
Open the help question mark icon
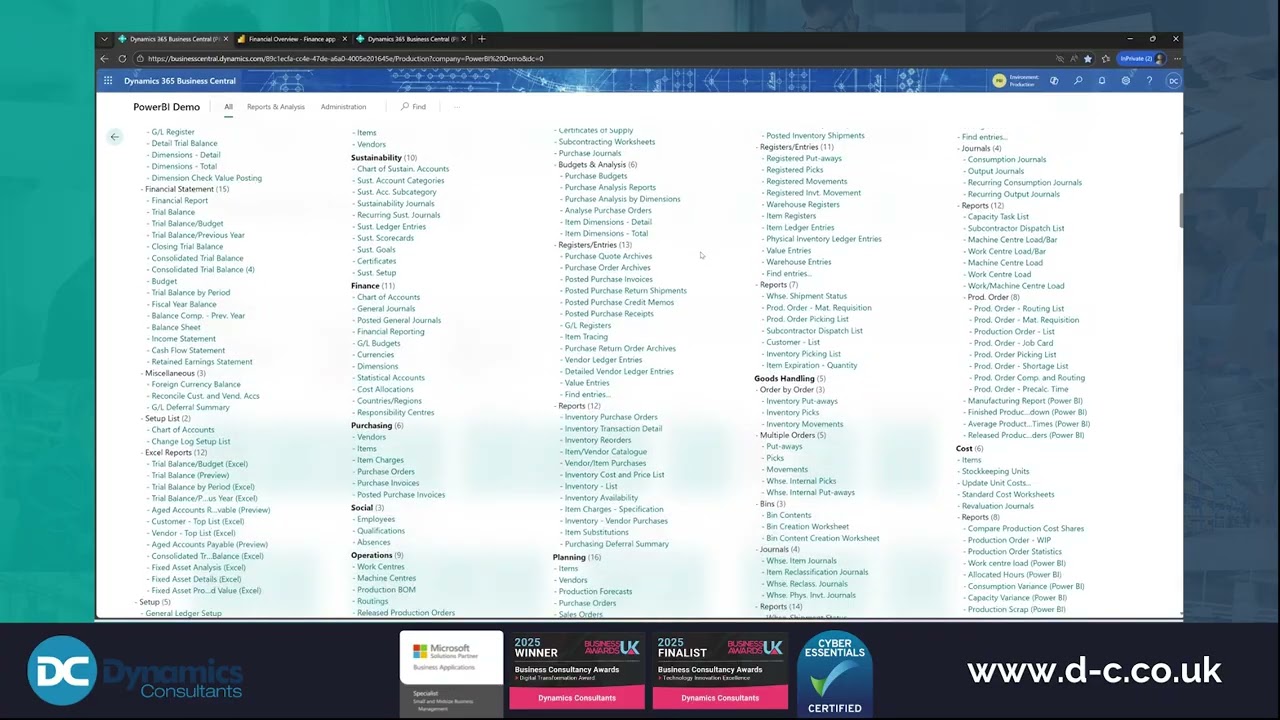(1149, 81)
